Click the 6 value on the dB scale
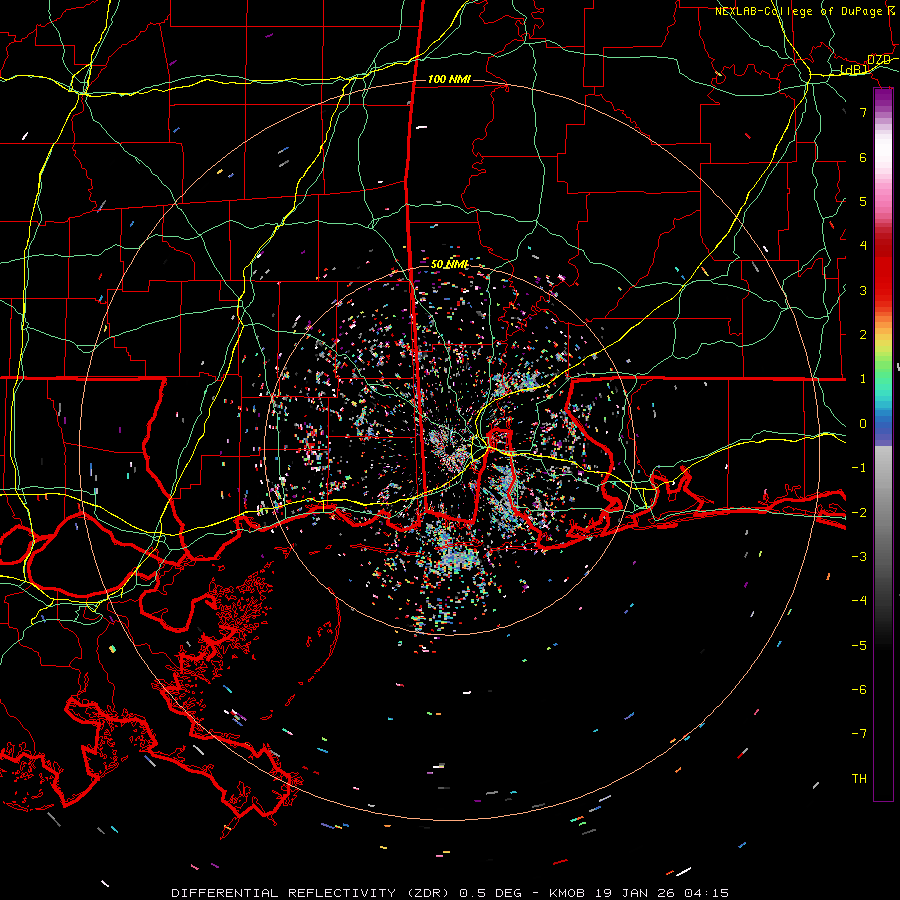 (863, 157)
